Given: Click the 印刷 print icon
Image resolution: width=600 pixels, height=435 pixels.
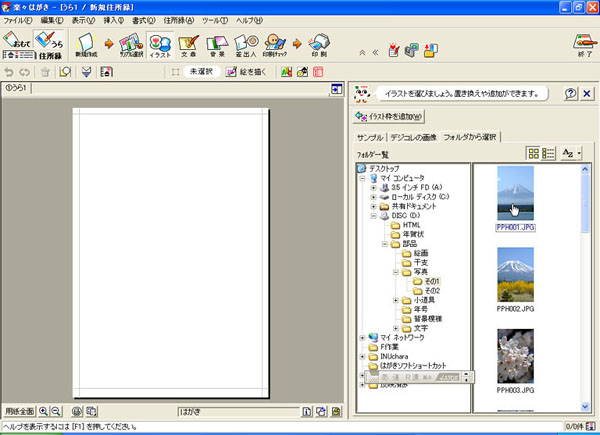Looking at the screenshot, I should (318, 45).
